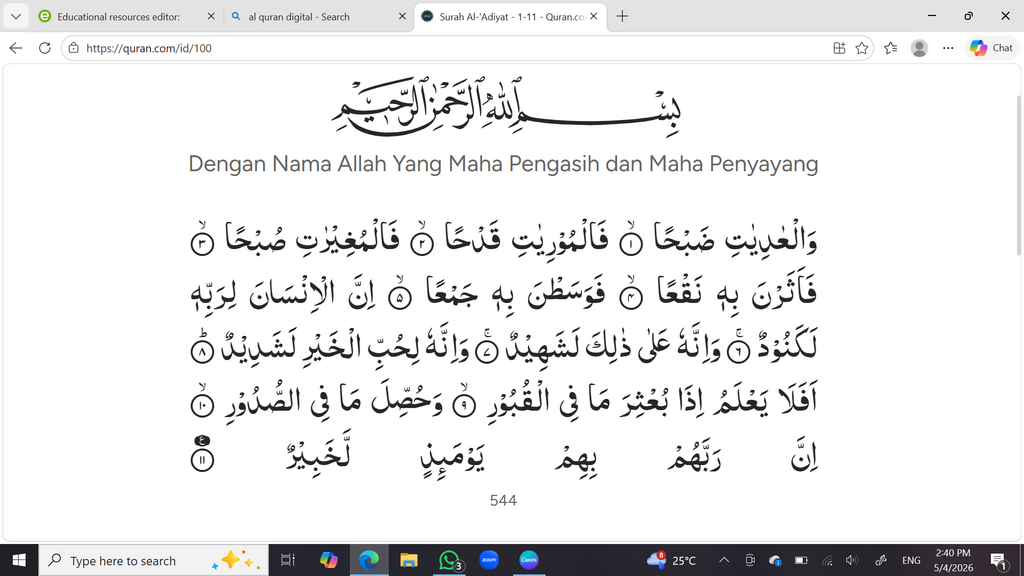Toggle the volume icon in system tray
The image size is (1024, 576).
pyautogui.click(x=851, y=560)
